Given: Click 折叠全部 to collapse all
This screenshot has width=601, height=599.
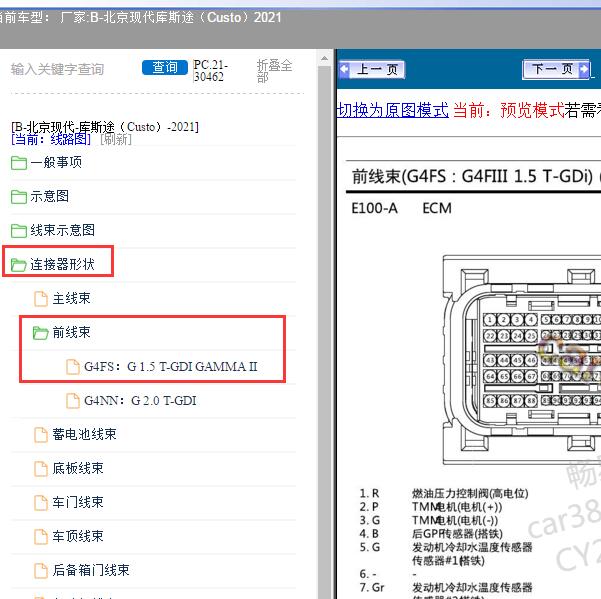Looking at the screenshot, I should coord(274,71).
